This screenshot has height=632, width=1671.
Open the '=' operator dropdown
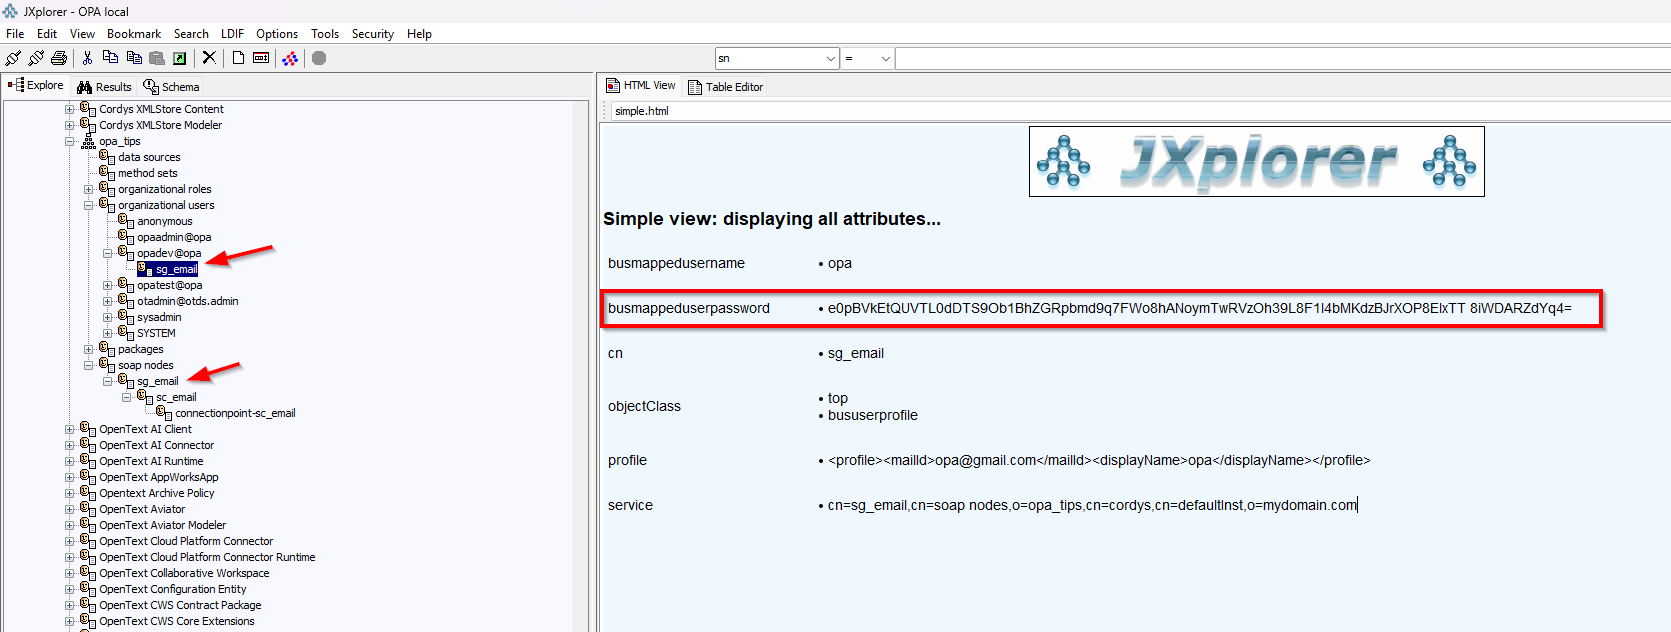[885, 59]
